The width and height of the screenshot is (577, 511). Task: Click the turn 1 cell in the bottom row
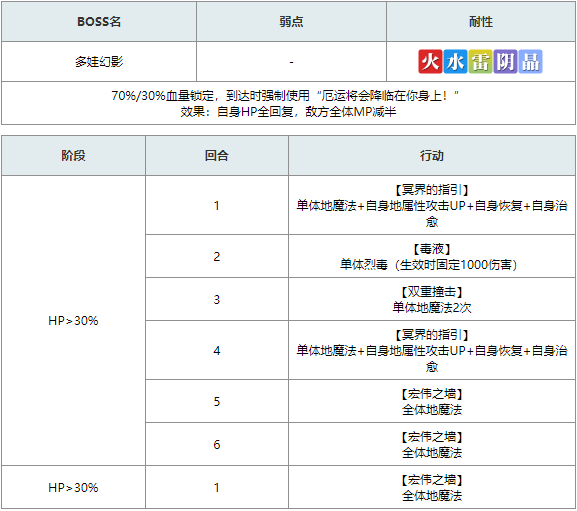tap(217, 487)
